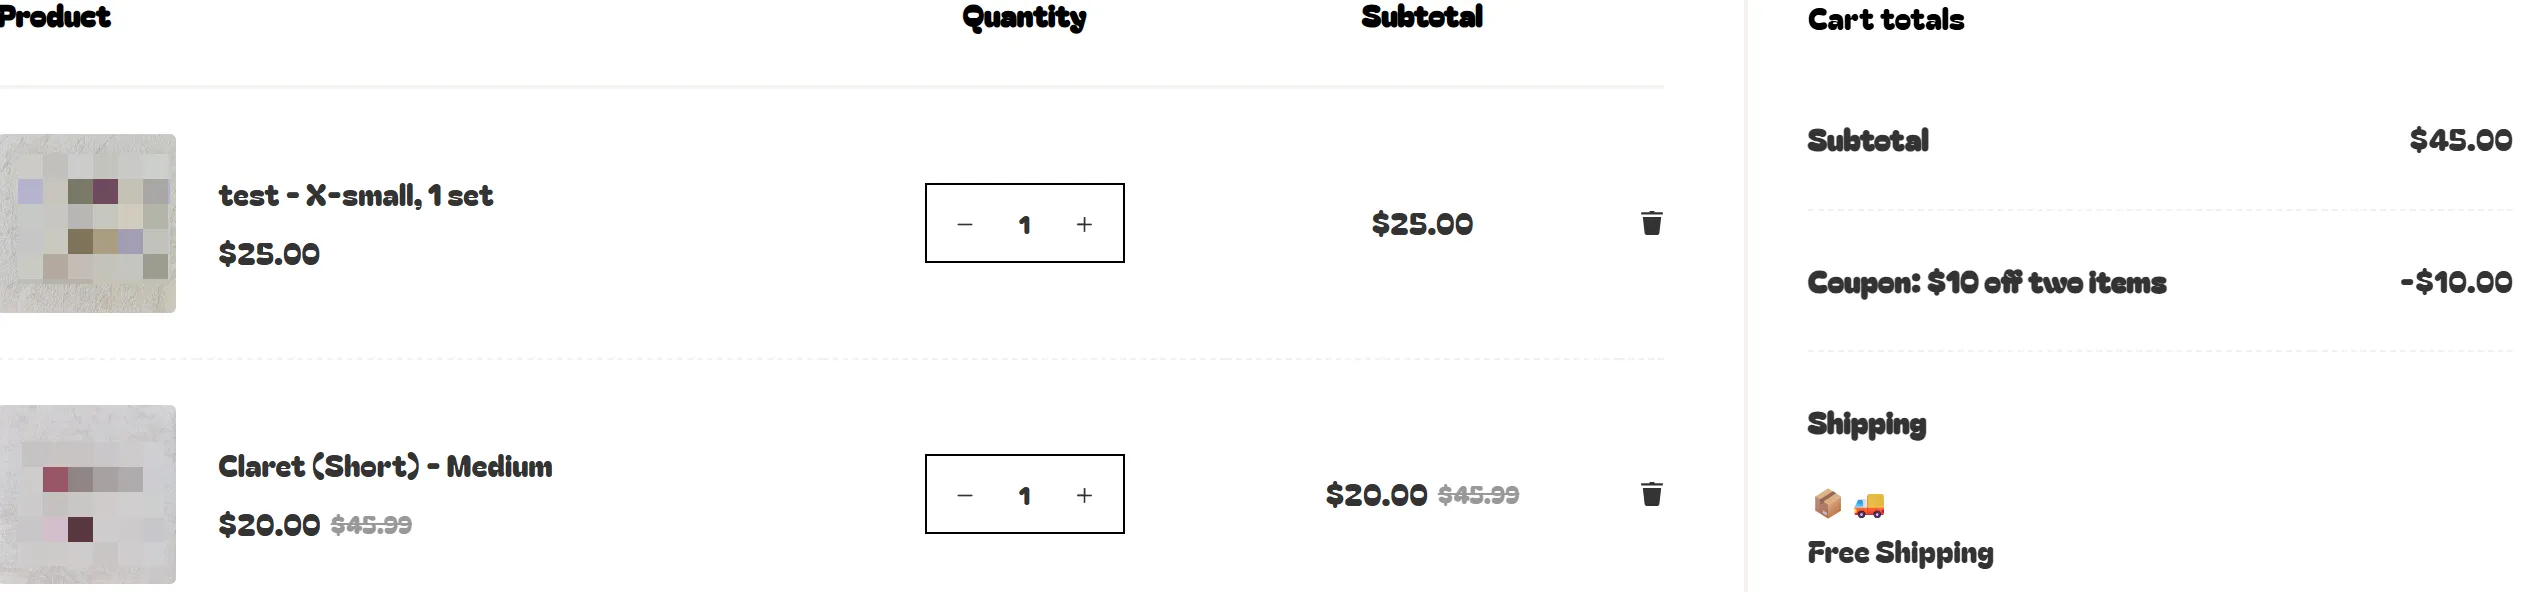Click the delivery truck shipping icon
Image resolution: width=2532 pixels, height=592 pixels.
click(1868, 505)
